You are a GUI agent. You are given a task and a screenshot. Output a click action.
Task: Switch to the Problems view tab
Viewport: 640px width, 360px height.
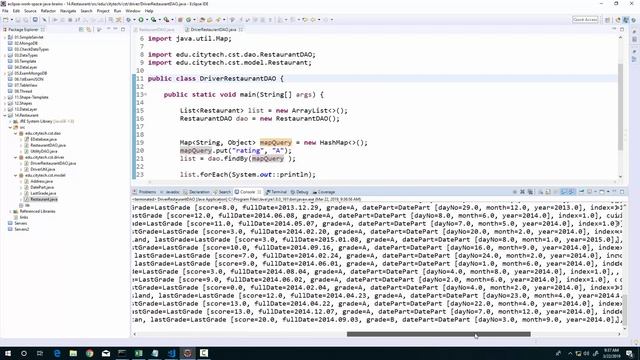click(144, 192)
